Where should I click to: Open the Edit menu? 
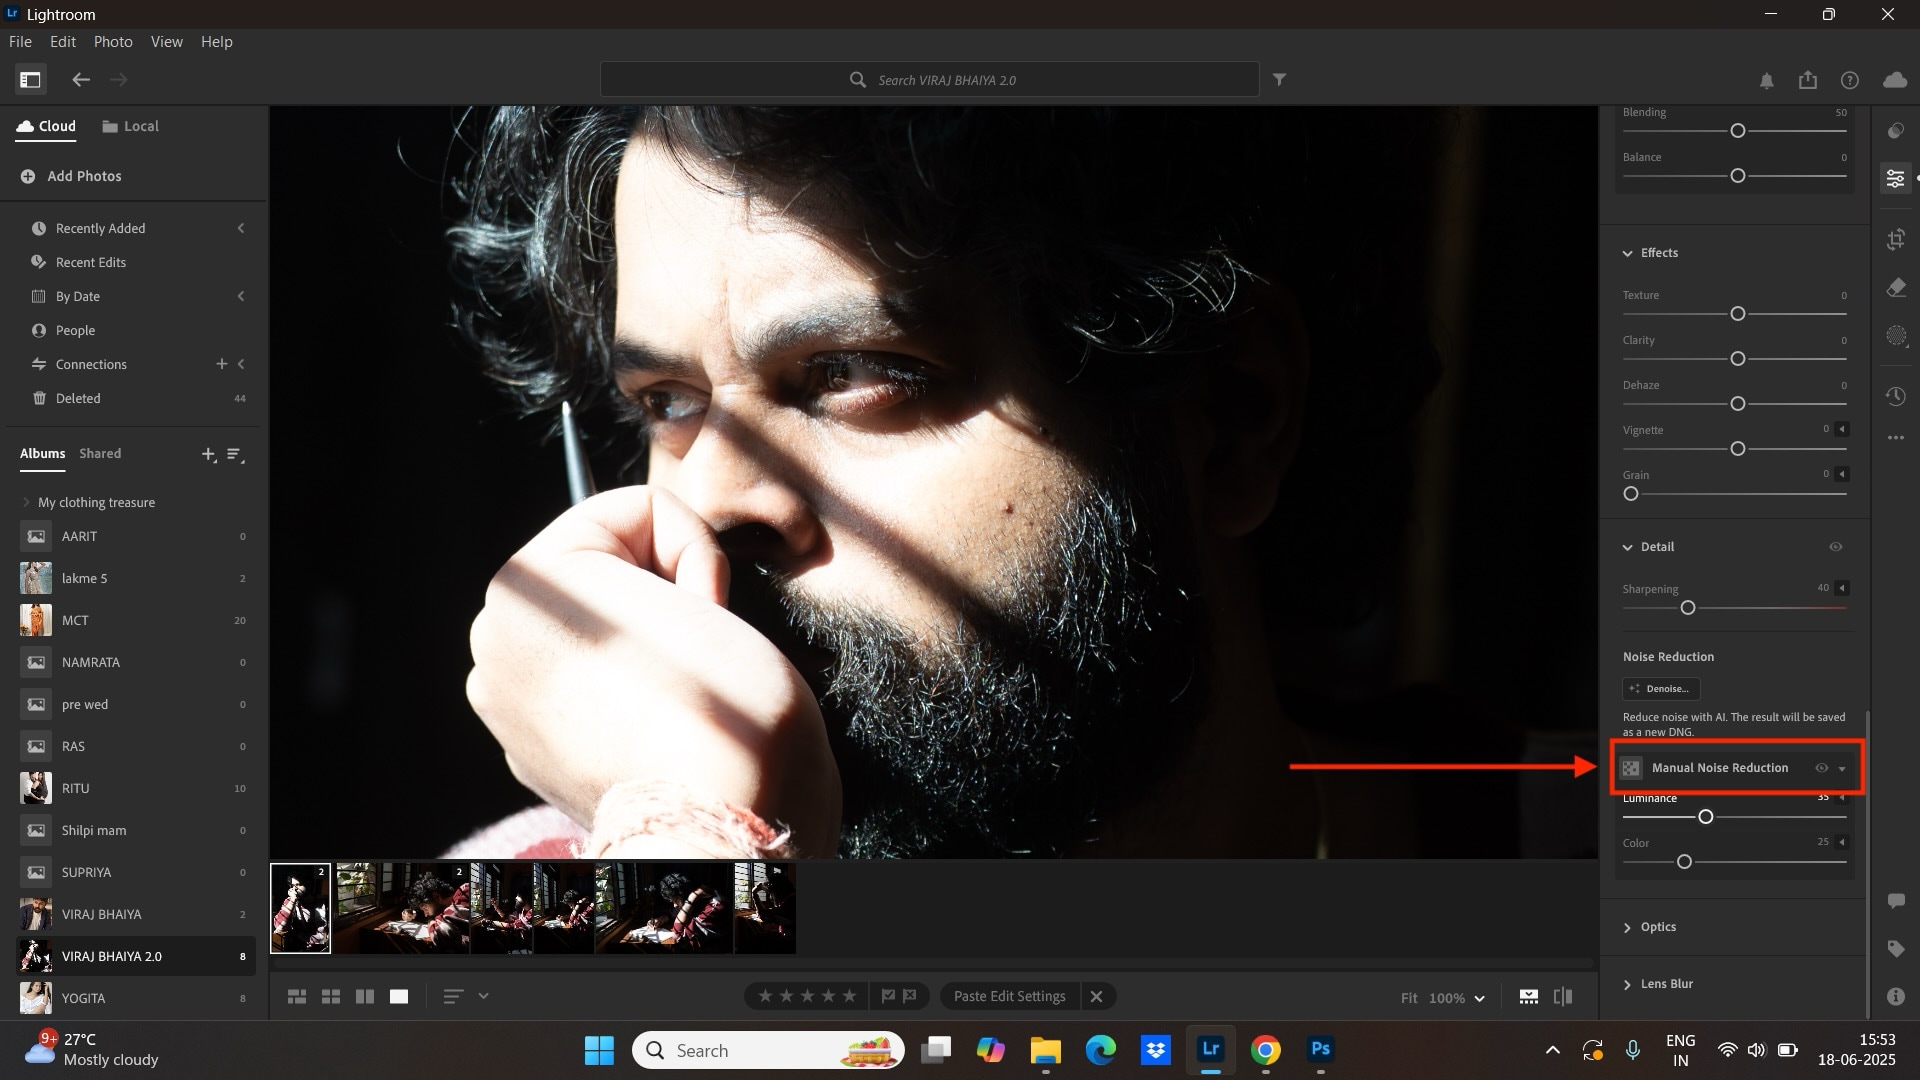(63, 42)
